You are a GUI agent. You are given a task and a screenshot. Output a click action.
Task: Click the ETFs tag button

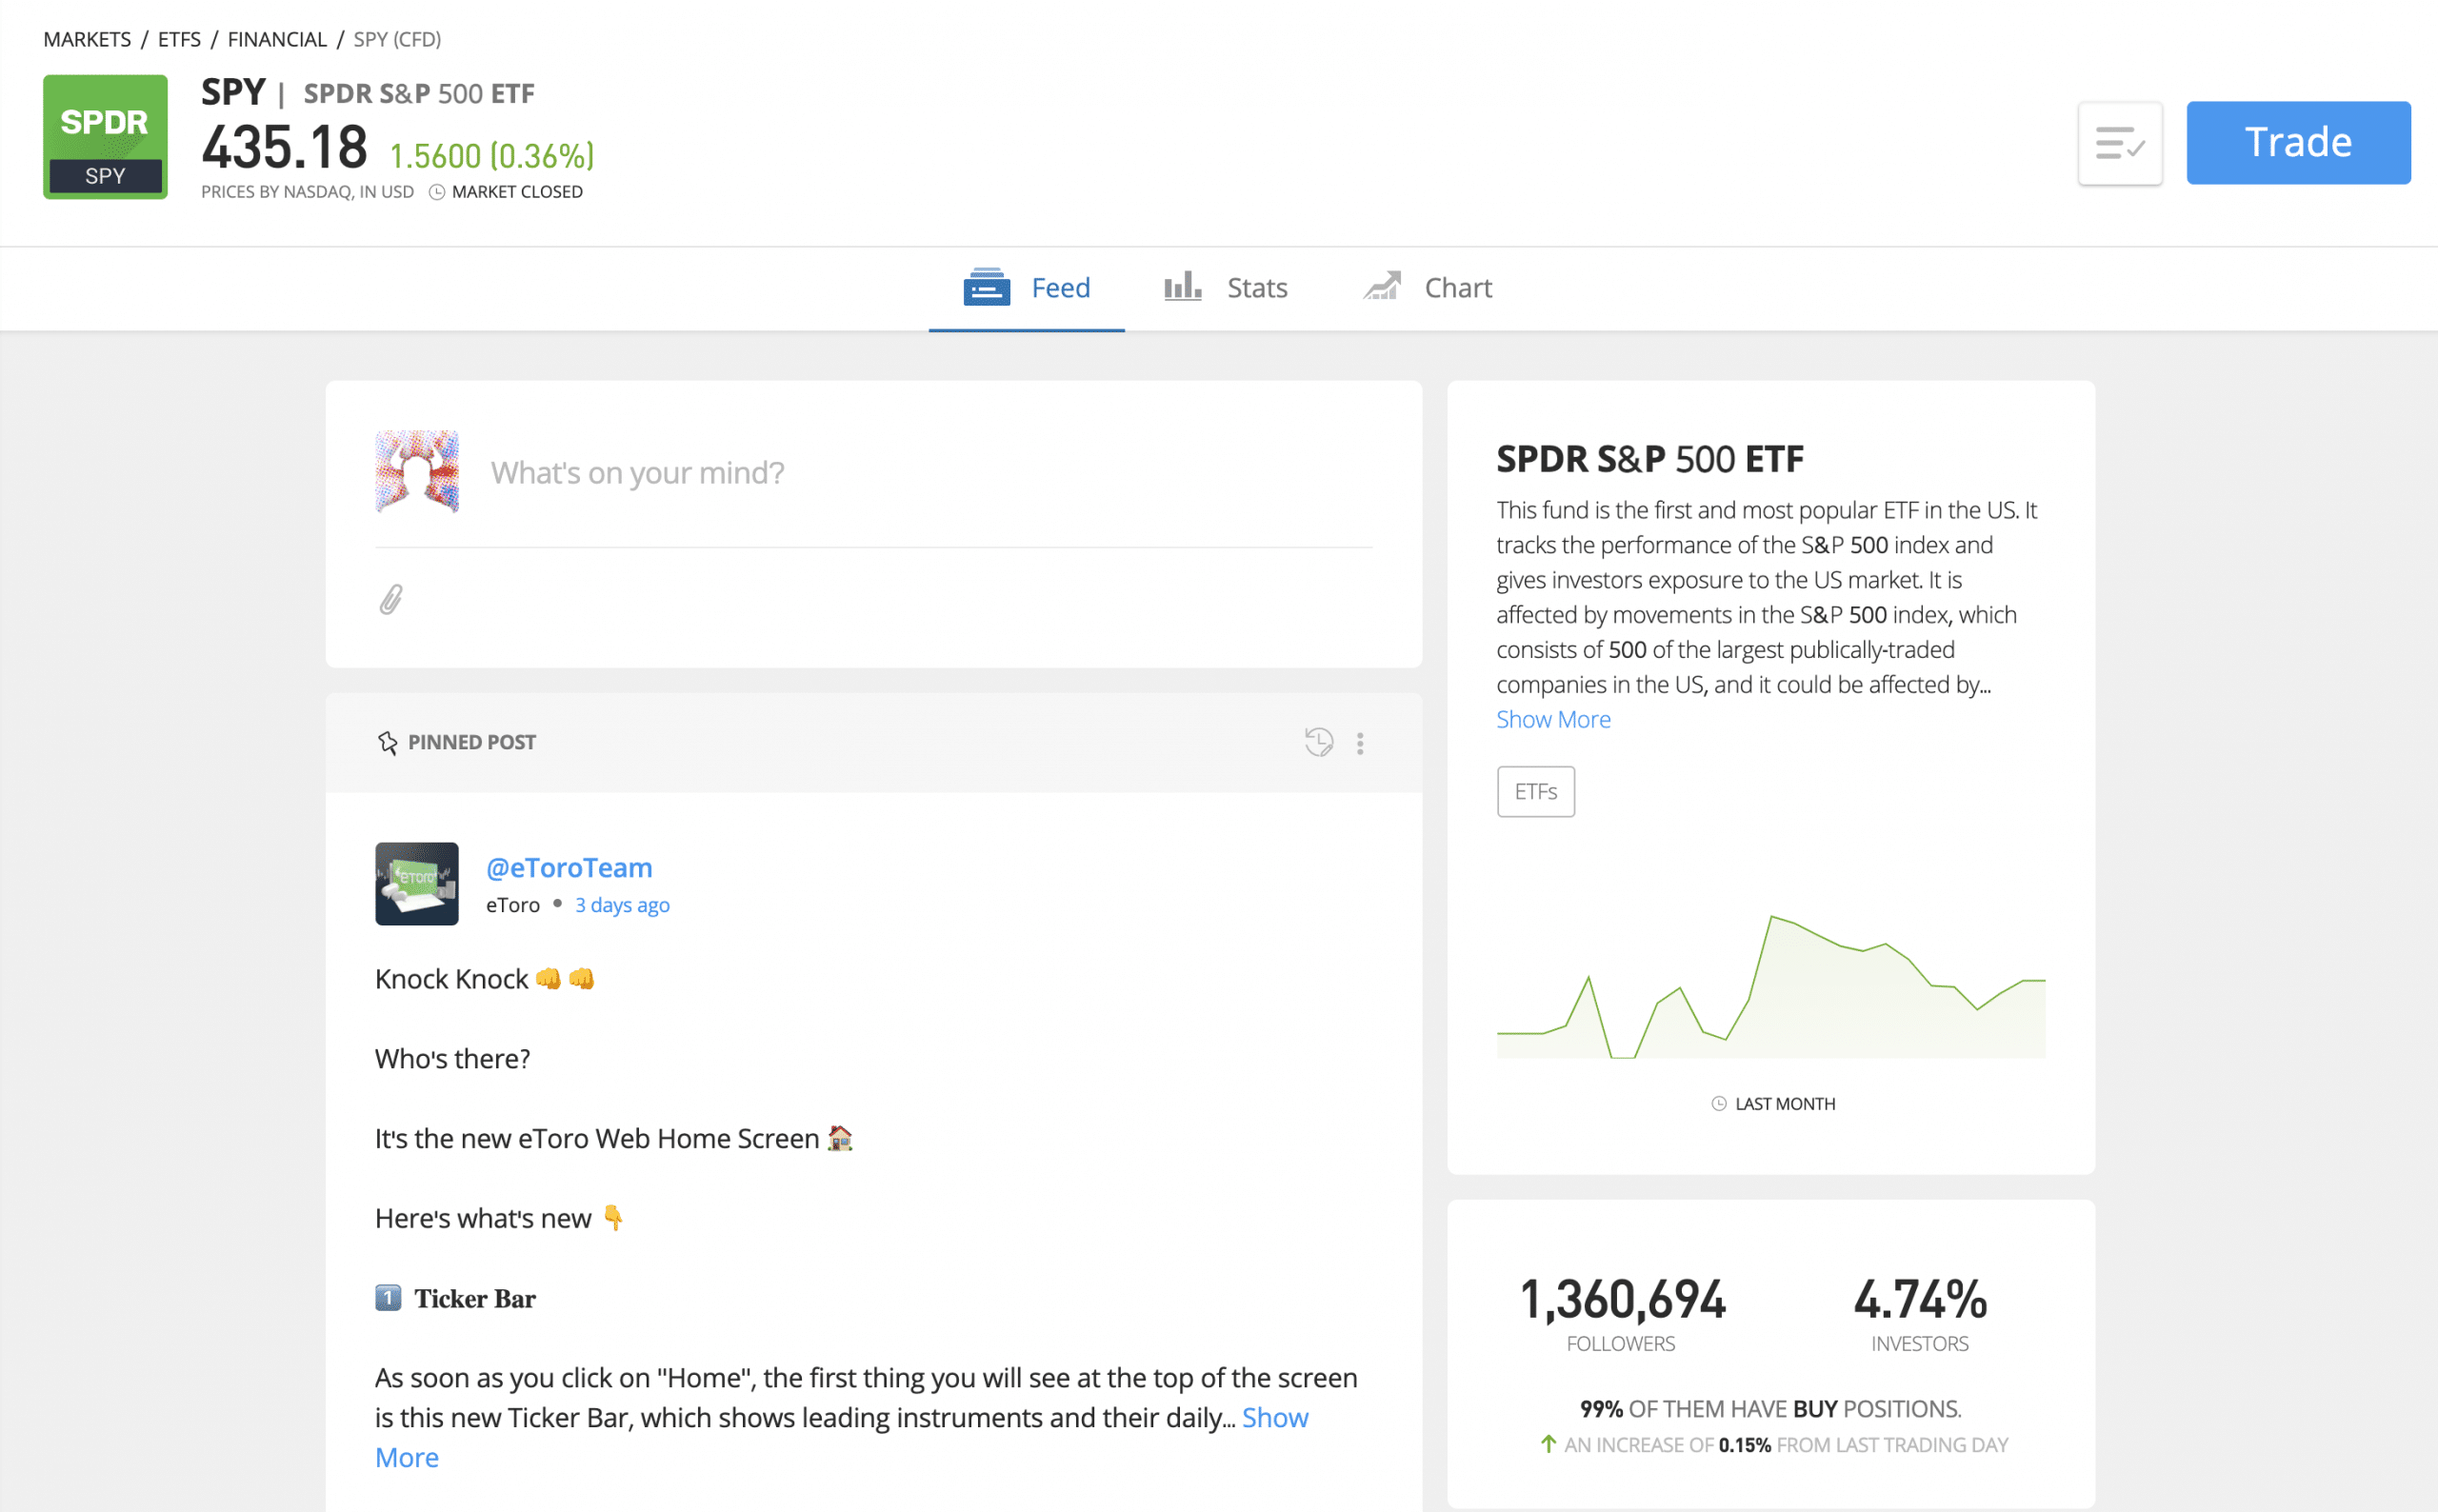point(1535,791)
